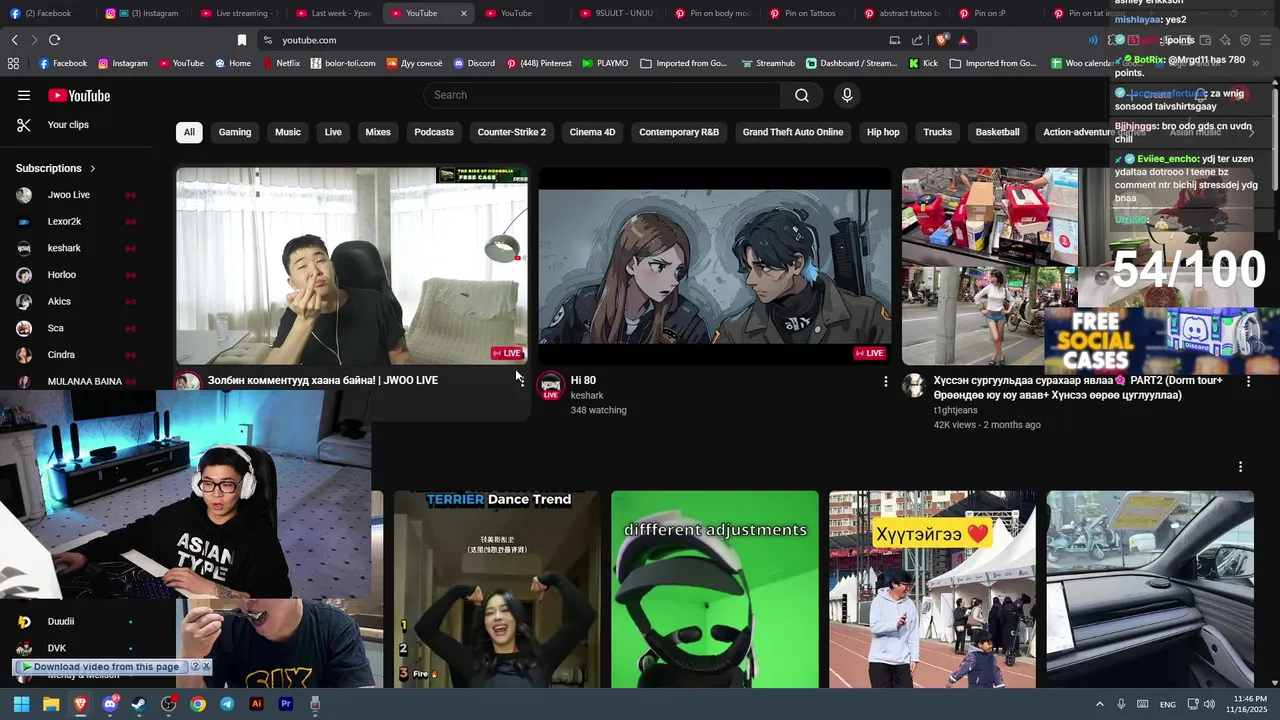Open the taskbar volume control
1280x720 pixels.
(1209, 704)
